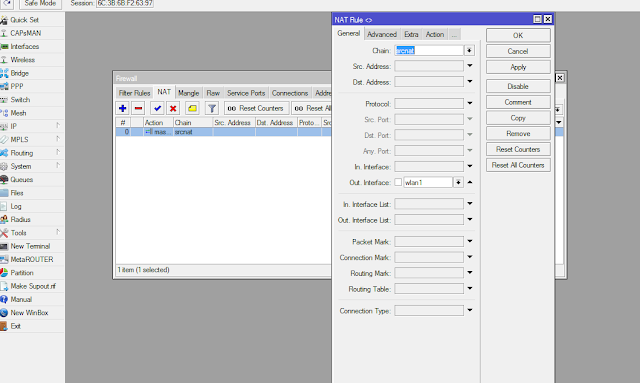Click Reset Counters button in Firewall toolbar
The image size is (640, 383).
coord(256,108)
